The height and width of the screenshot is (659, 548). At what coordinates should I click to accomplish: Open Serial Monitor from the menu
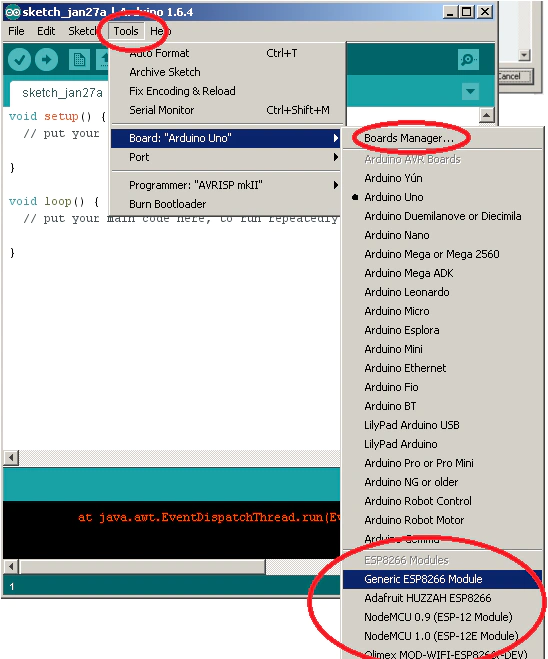click(225, 110)
